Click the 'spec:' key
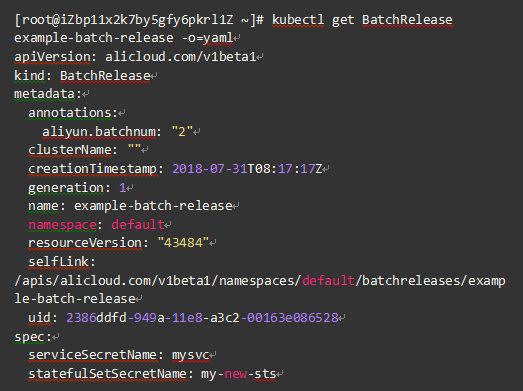The width and height of the screenshot is (523, 391). 33,336
